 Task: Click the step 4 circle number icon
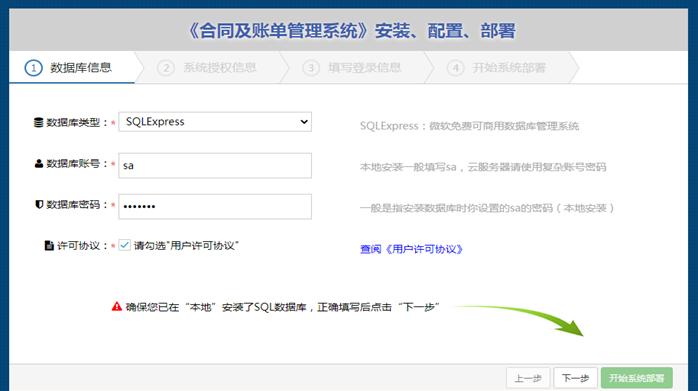click(x=455, y=68)
